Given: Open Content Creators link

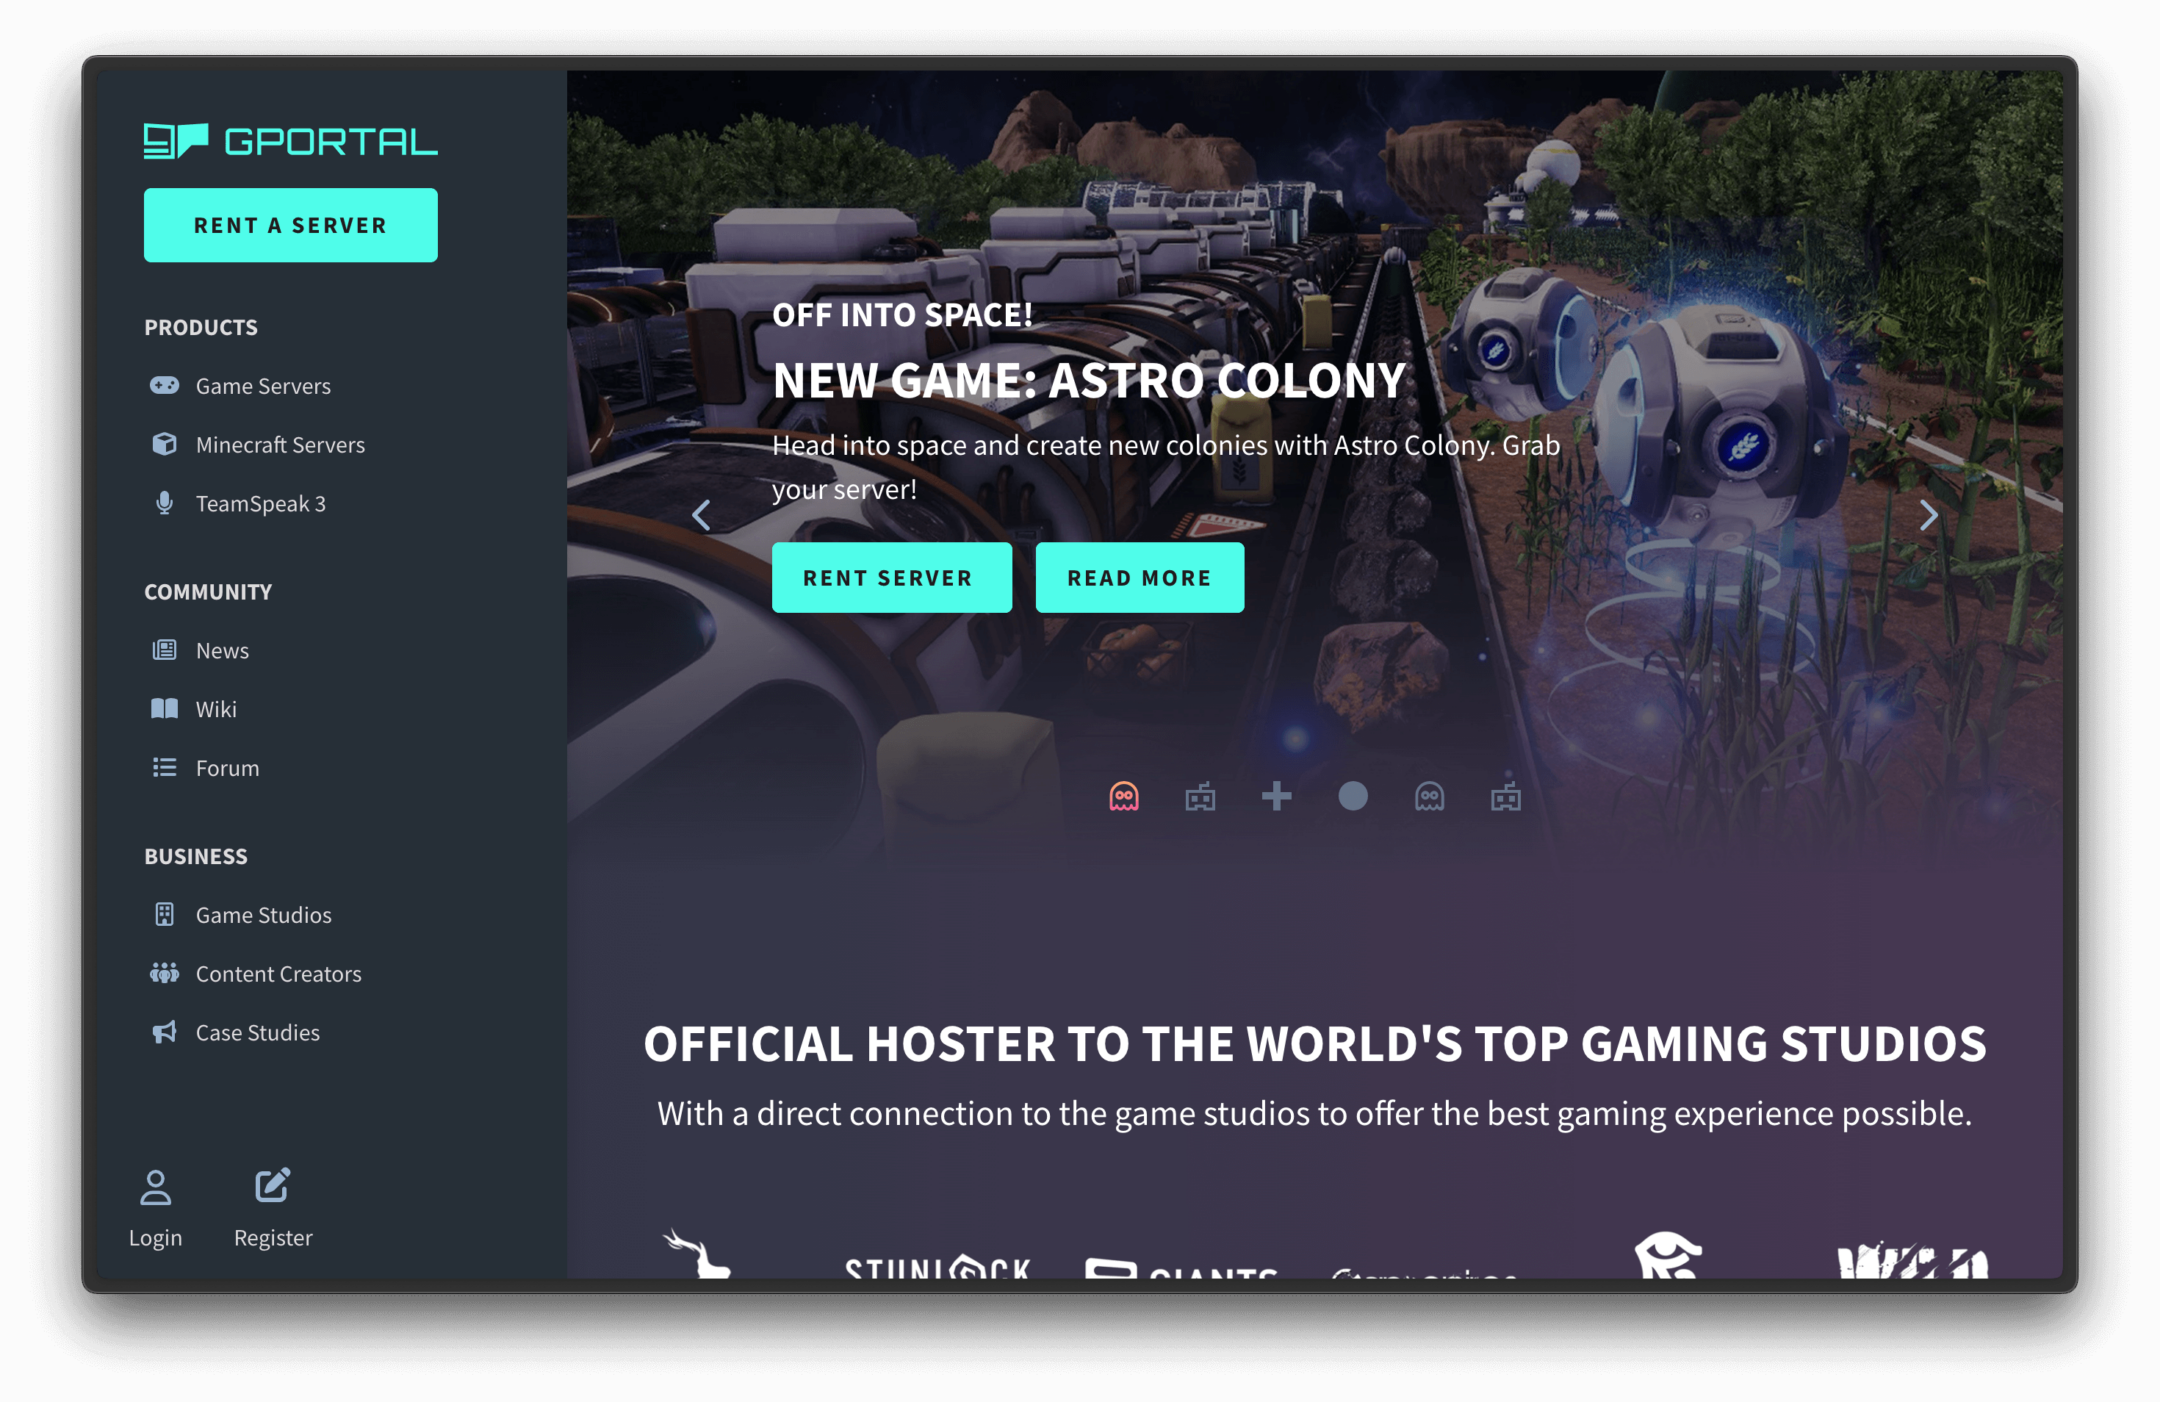Looking at the screenshot, I should tap(278, 974).
